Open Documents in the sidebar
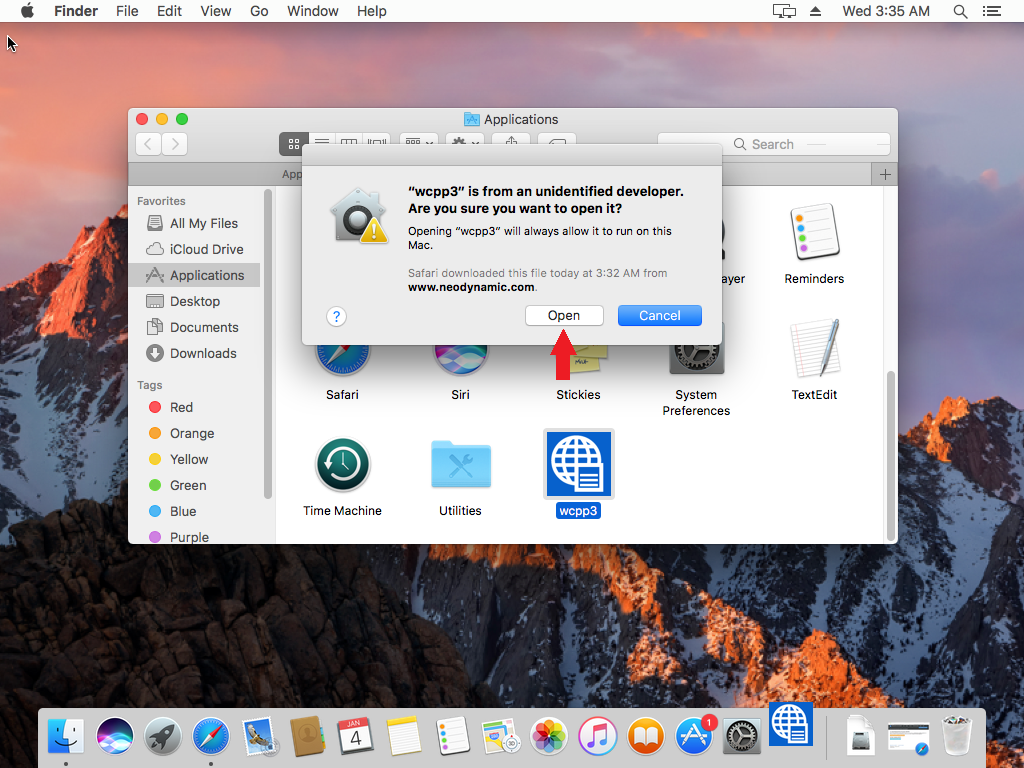1024x768 pixels. point(194,327)
